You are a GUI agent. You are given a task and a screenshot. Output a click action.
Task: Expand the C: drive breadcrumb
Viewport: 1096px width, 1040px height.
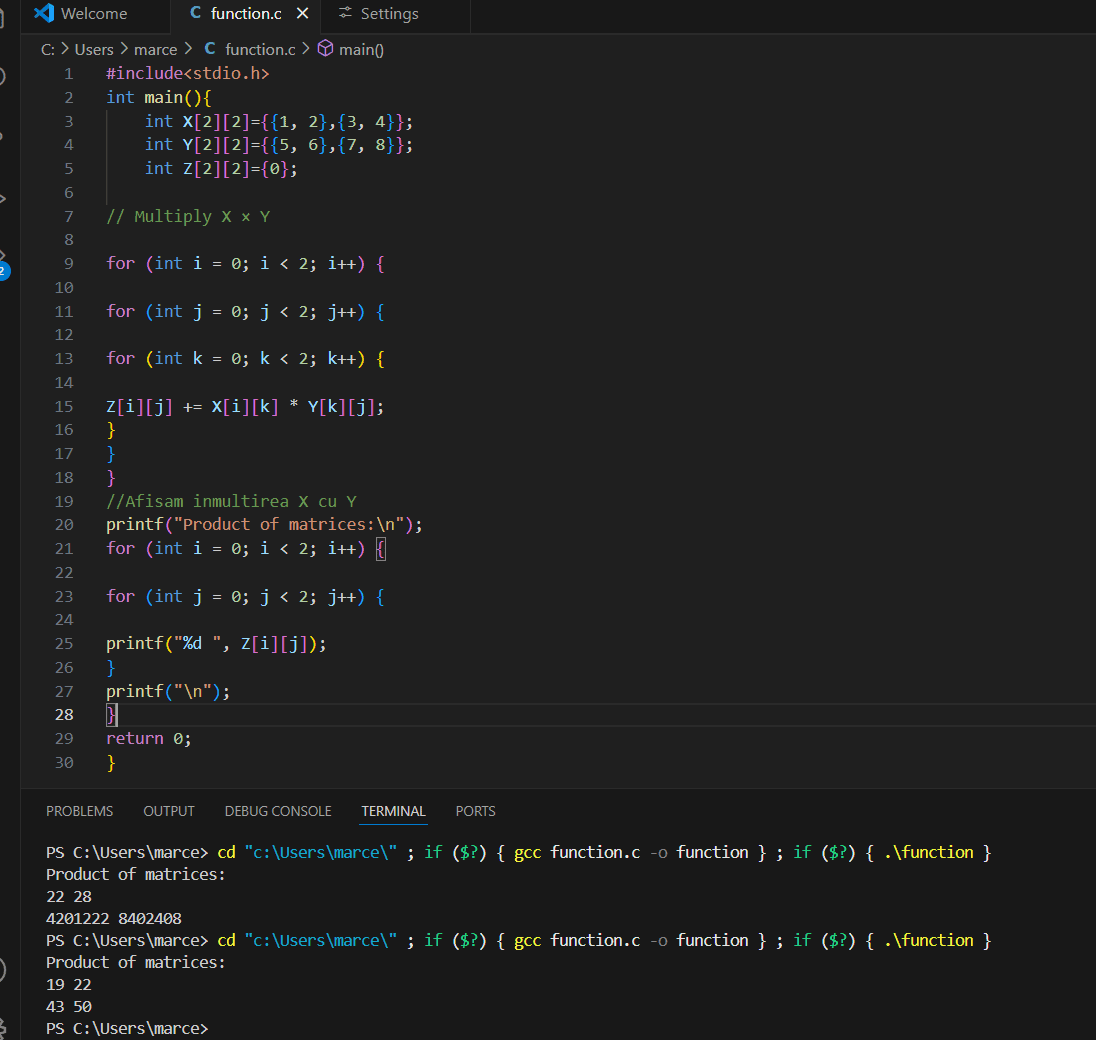point(48,49)
